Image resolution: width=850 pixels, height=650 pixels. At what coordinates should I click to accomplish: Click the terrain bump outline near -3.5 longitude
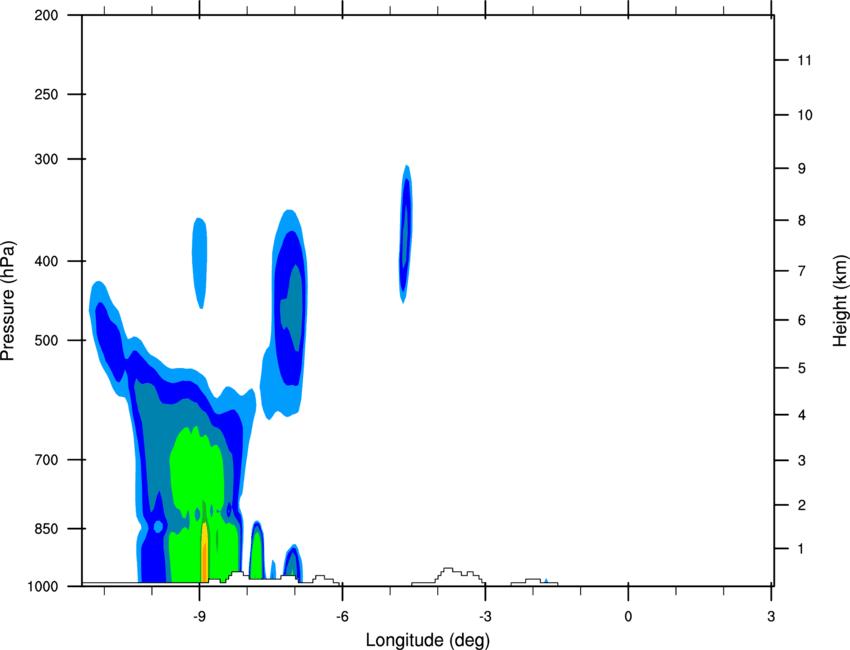[448, 576]
